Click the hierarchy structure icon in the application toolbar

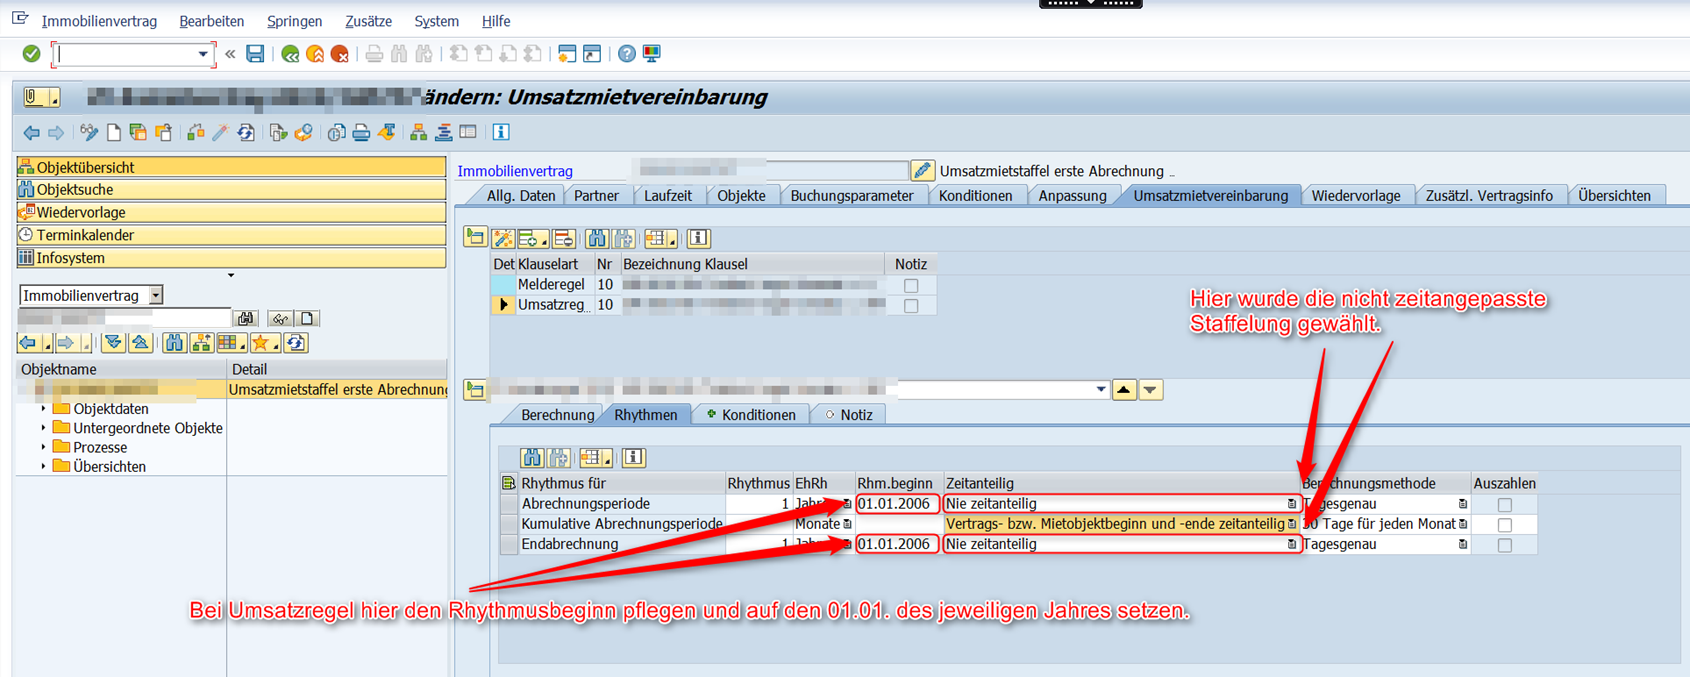[x=418, y=132]
